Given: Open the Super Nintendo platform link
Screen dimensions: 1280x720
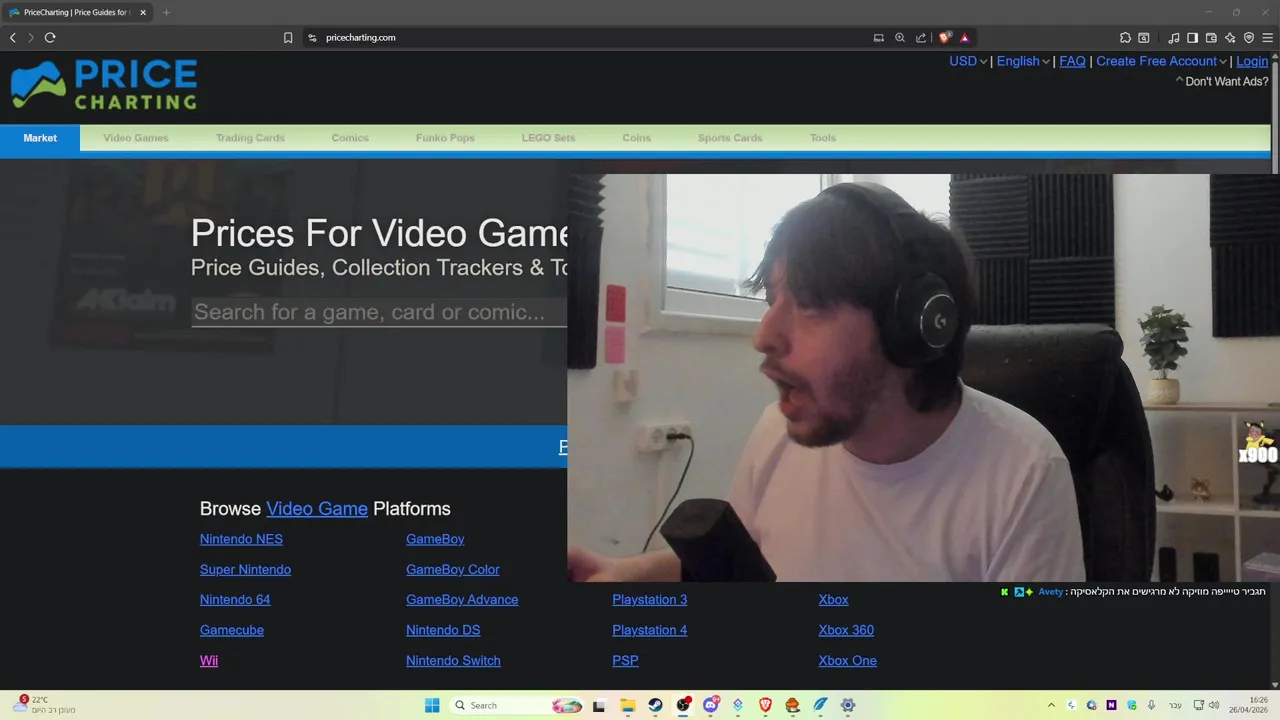Looking at the screenshot, I should [x=245, y=570].
